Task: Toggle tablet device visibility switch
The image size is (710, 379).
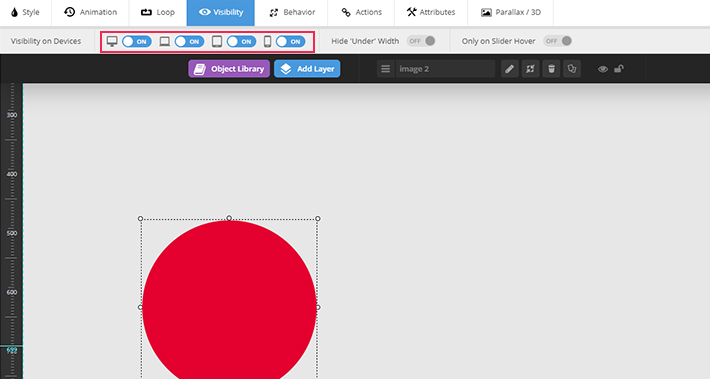Action: pos(241,42)
